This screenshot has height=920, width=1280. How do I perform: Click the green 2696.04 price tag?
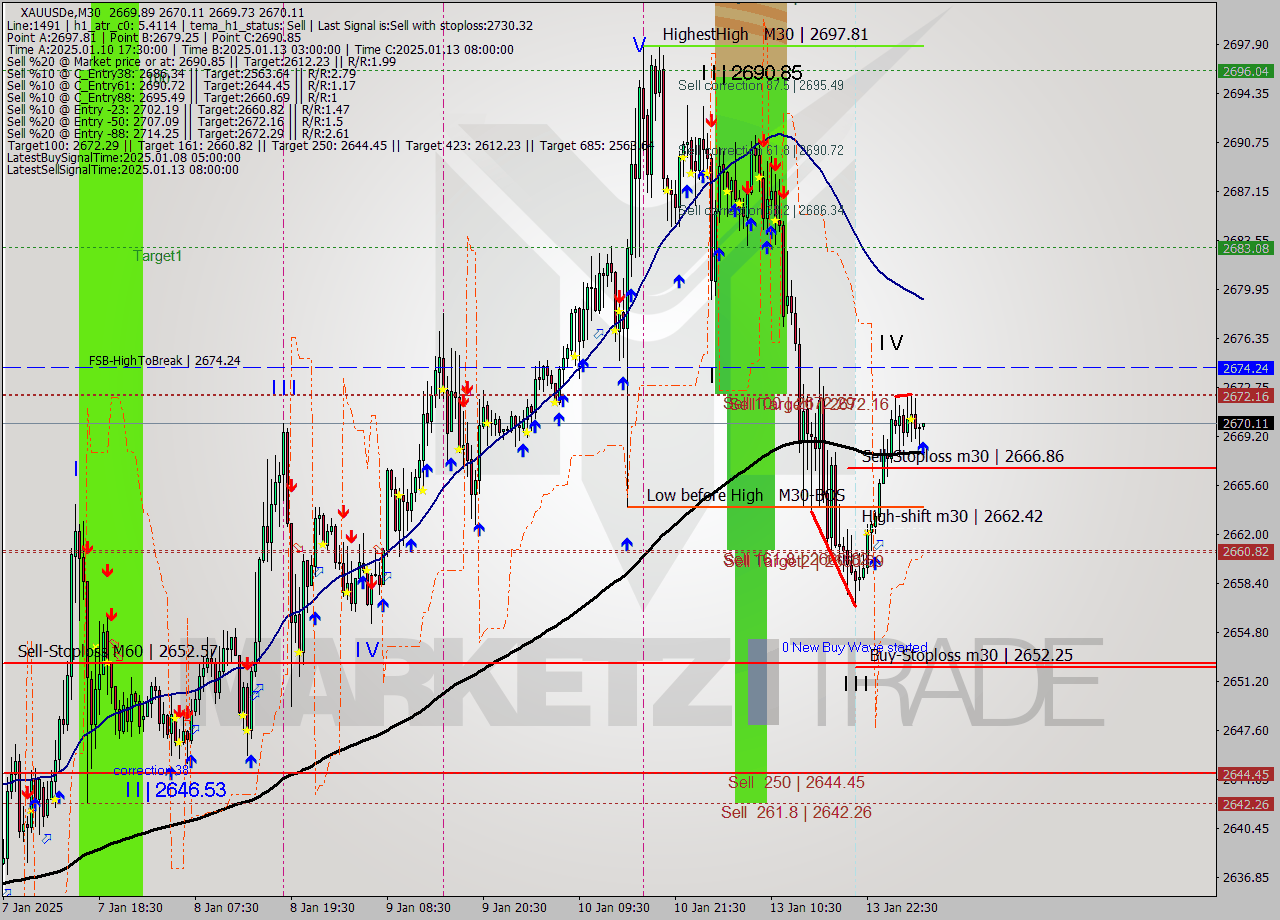point(1245,71)
